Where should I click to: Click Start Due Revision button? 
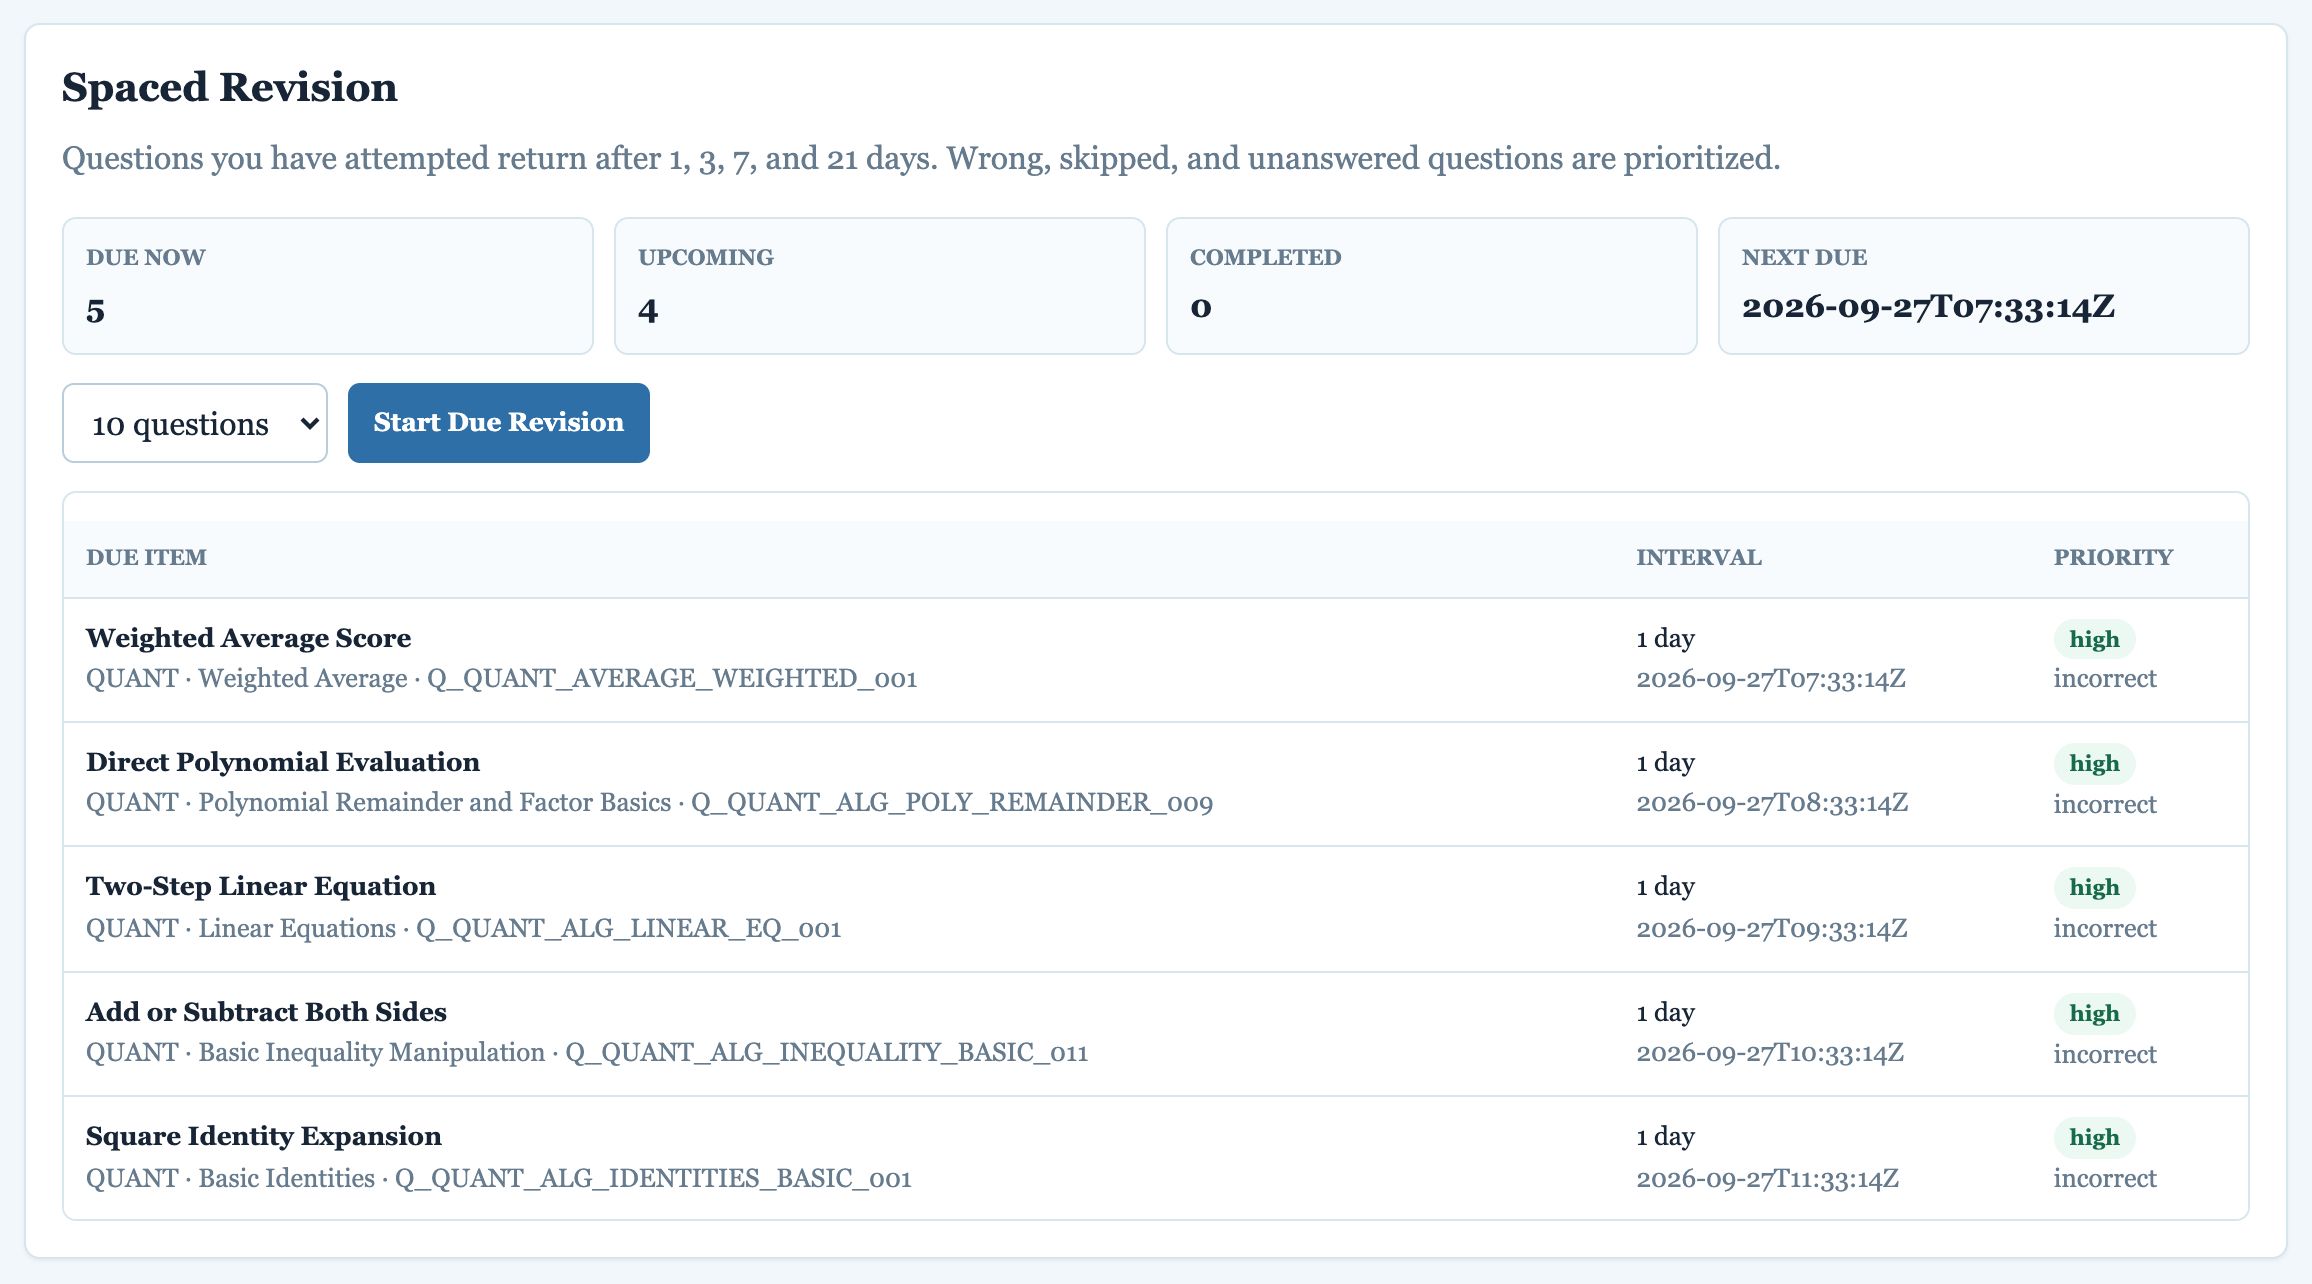click(499, 423)
